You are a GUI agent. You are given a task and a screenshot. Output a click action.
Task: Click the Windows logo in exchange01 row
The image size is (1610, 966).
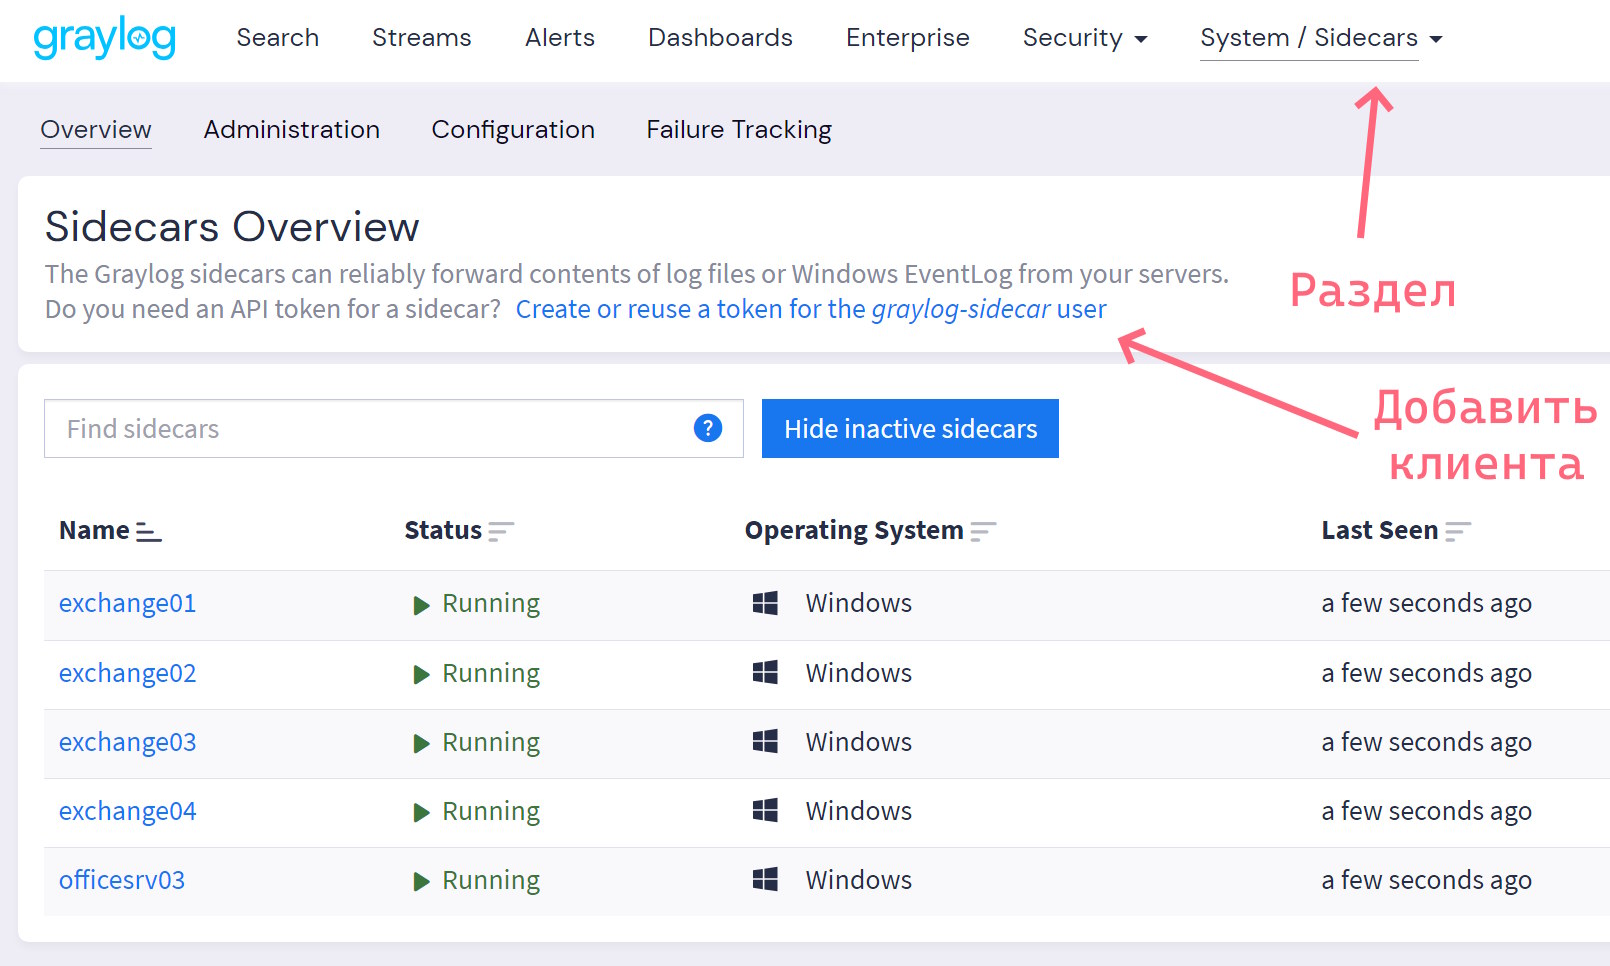pyautogui.click(x=765, y=603)
